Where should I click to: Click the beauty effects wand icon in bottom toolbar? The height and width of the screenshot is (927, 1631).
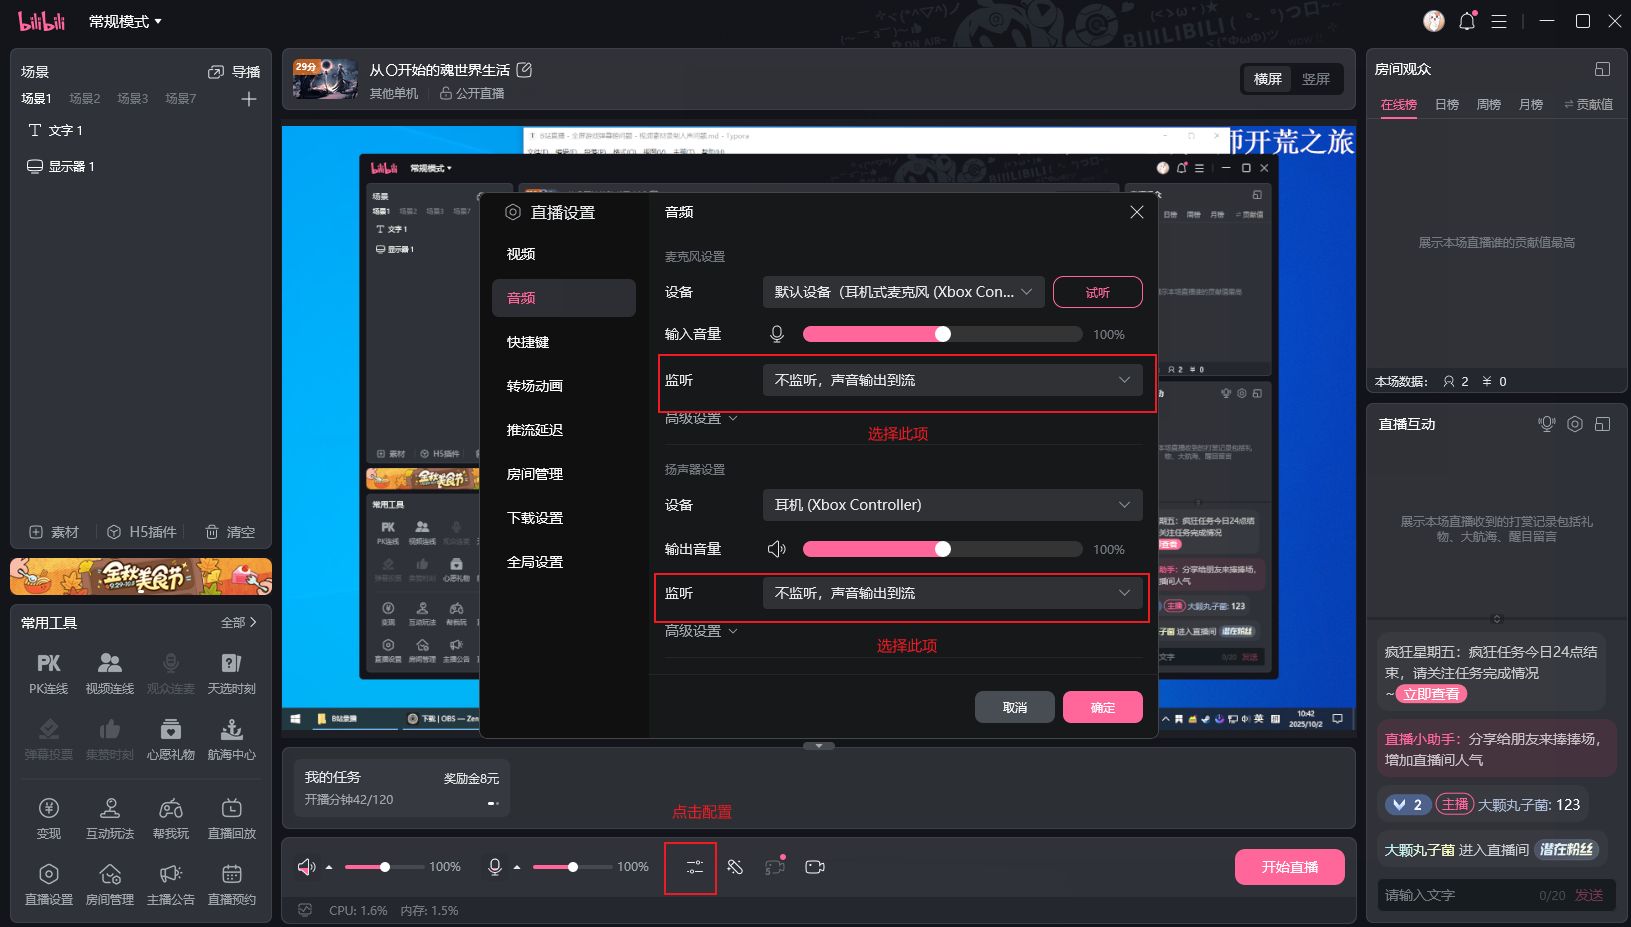[x=736, y=867]
